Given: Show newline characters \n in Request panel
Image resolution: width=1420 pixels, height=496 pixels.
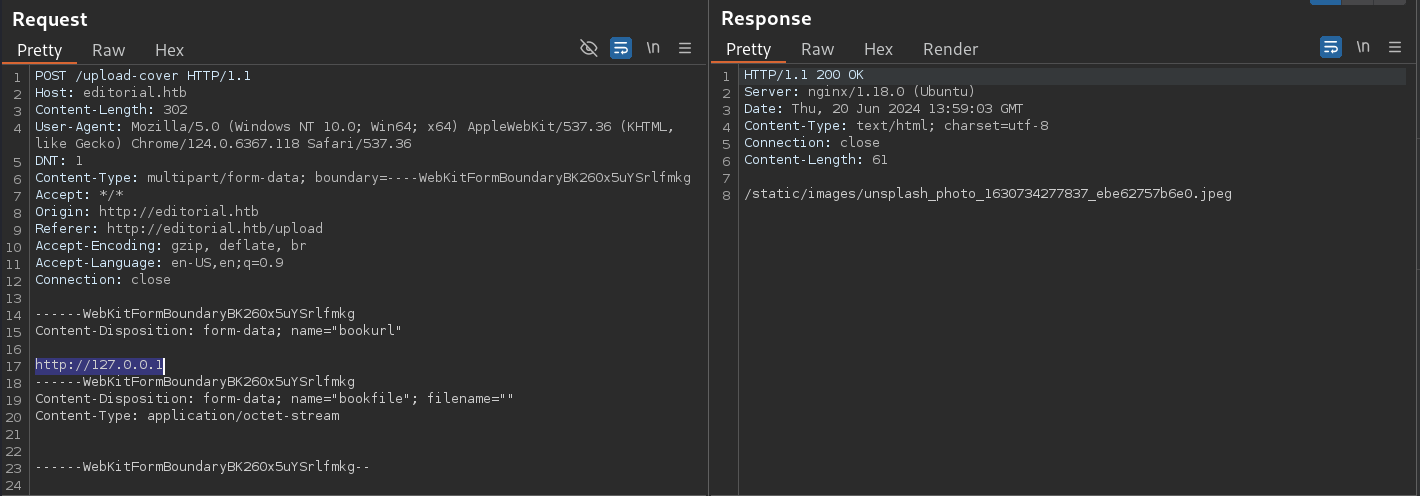Looking at the screenshot, I should (653, 48).
